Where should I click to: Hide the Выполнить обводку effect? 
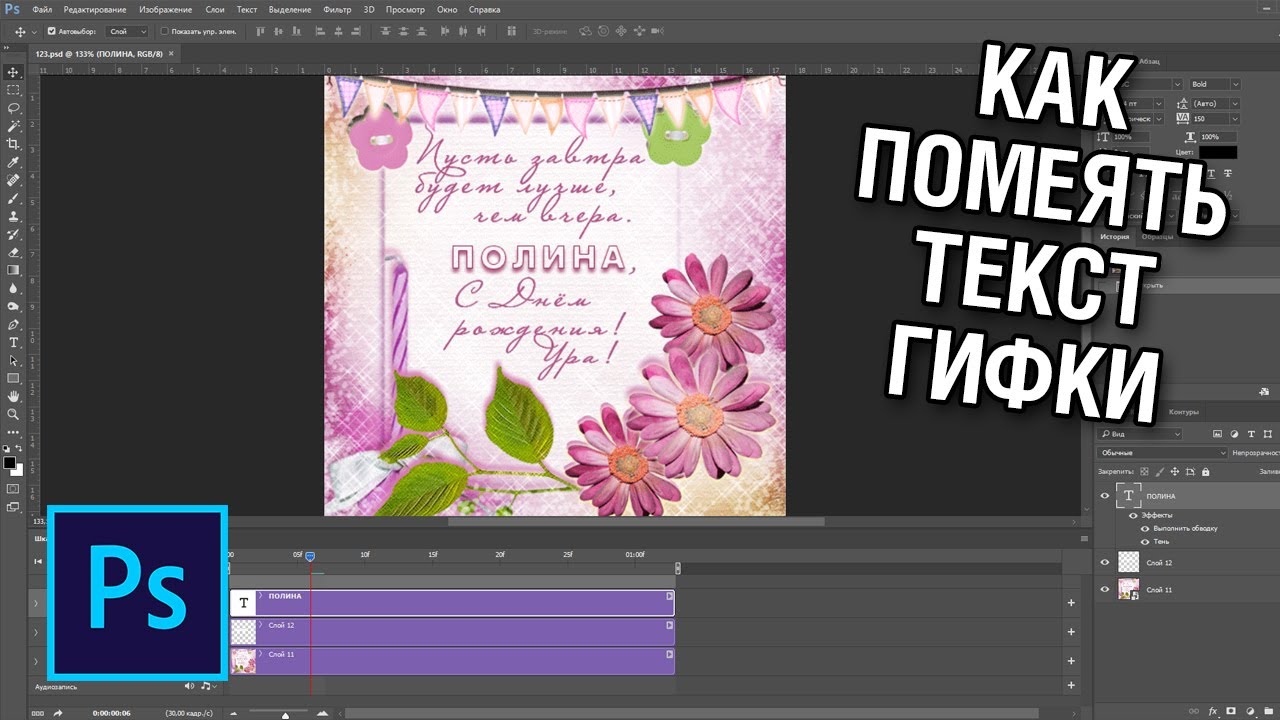(1146, 528)
